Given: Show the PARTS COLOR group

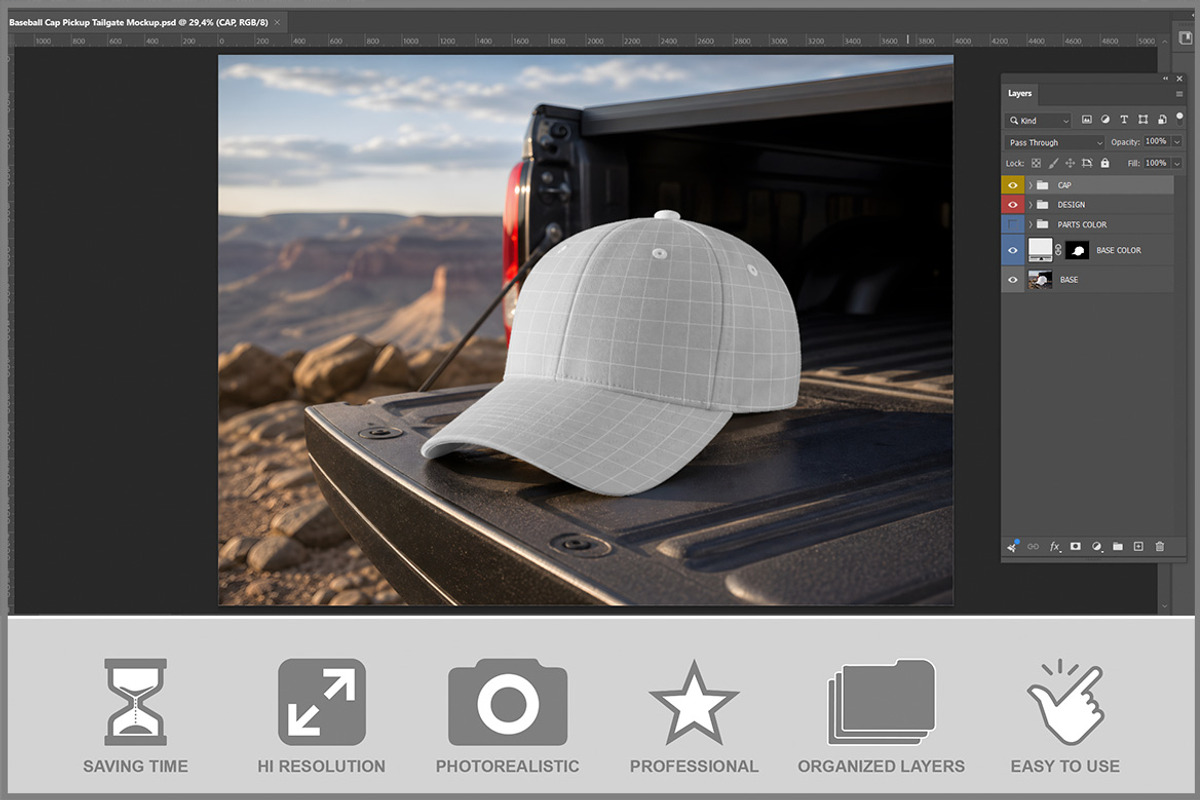Looking at the screenshot, I should 1014,225.
